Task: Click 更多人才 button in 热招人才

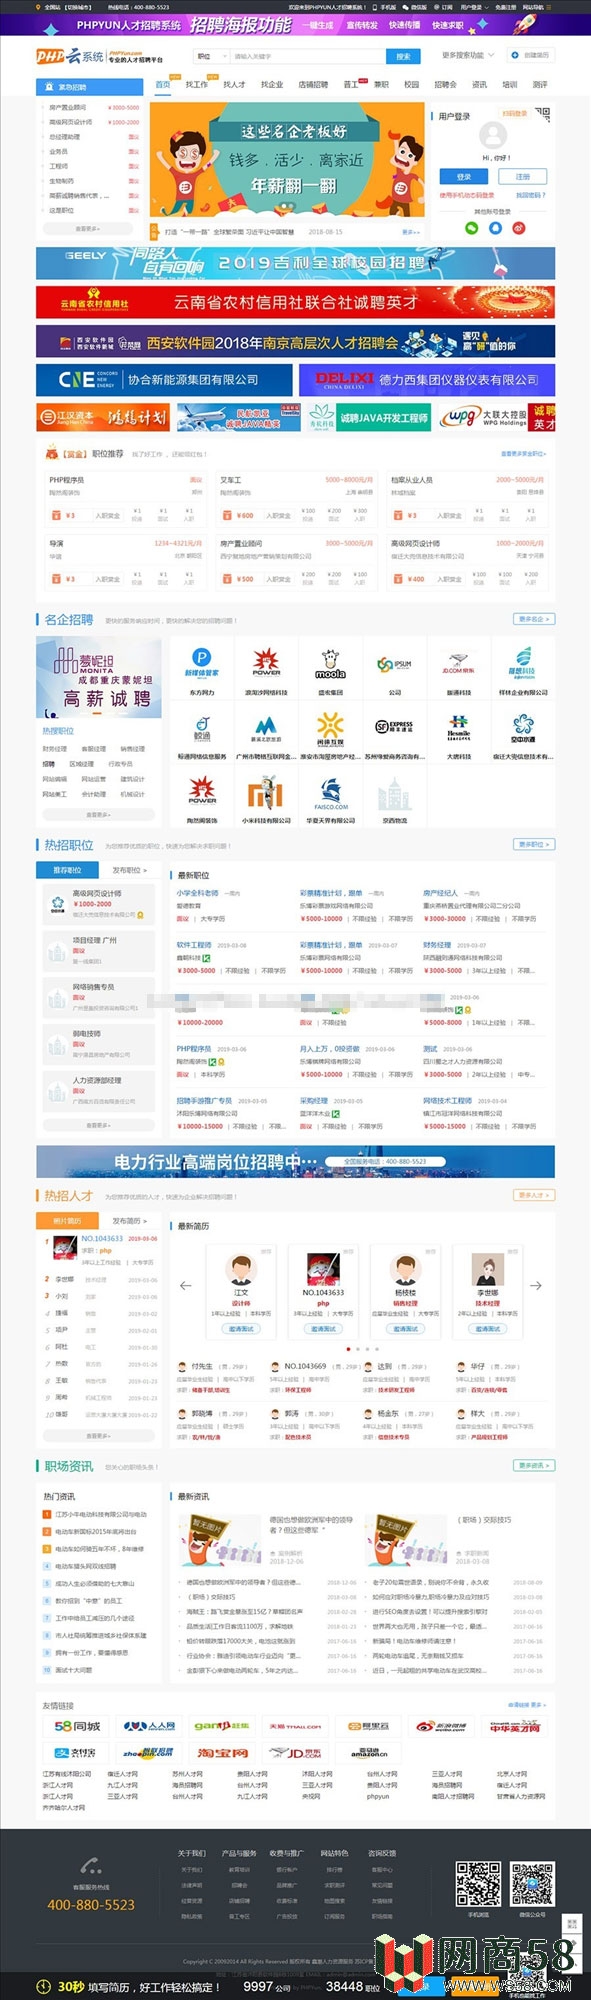Action: [534, 1195]
